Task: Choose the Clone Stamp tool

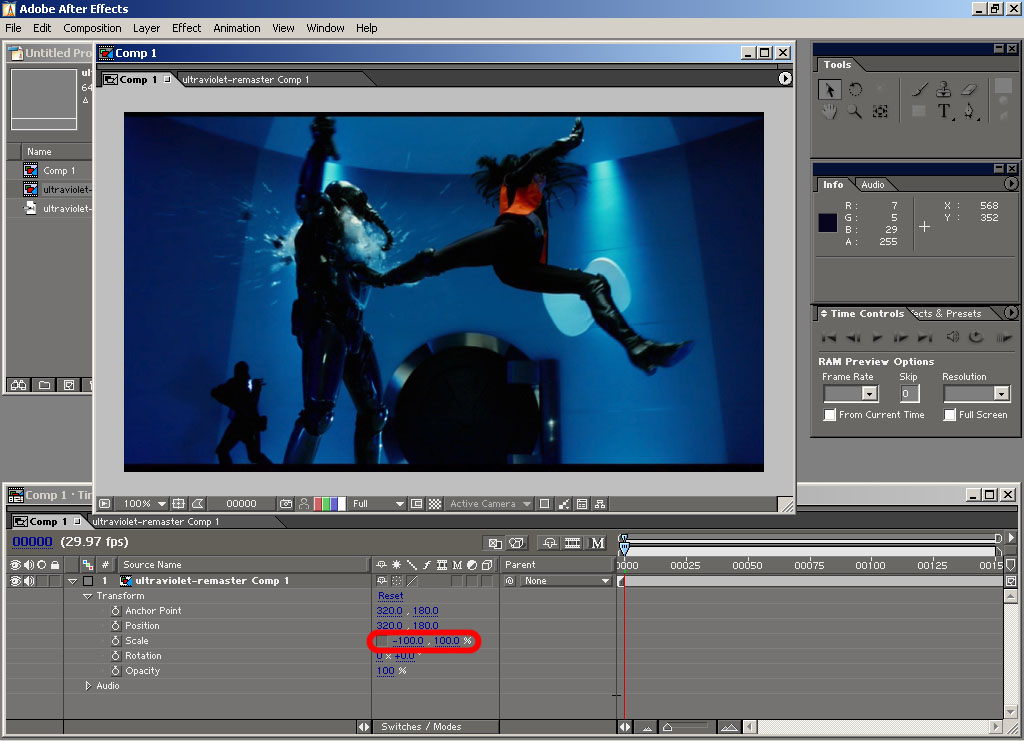Action: pos(944,89)
